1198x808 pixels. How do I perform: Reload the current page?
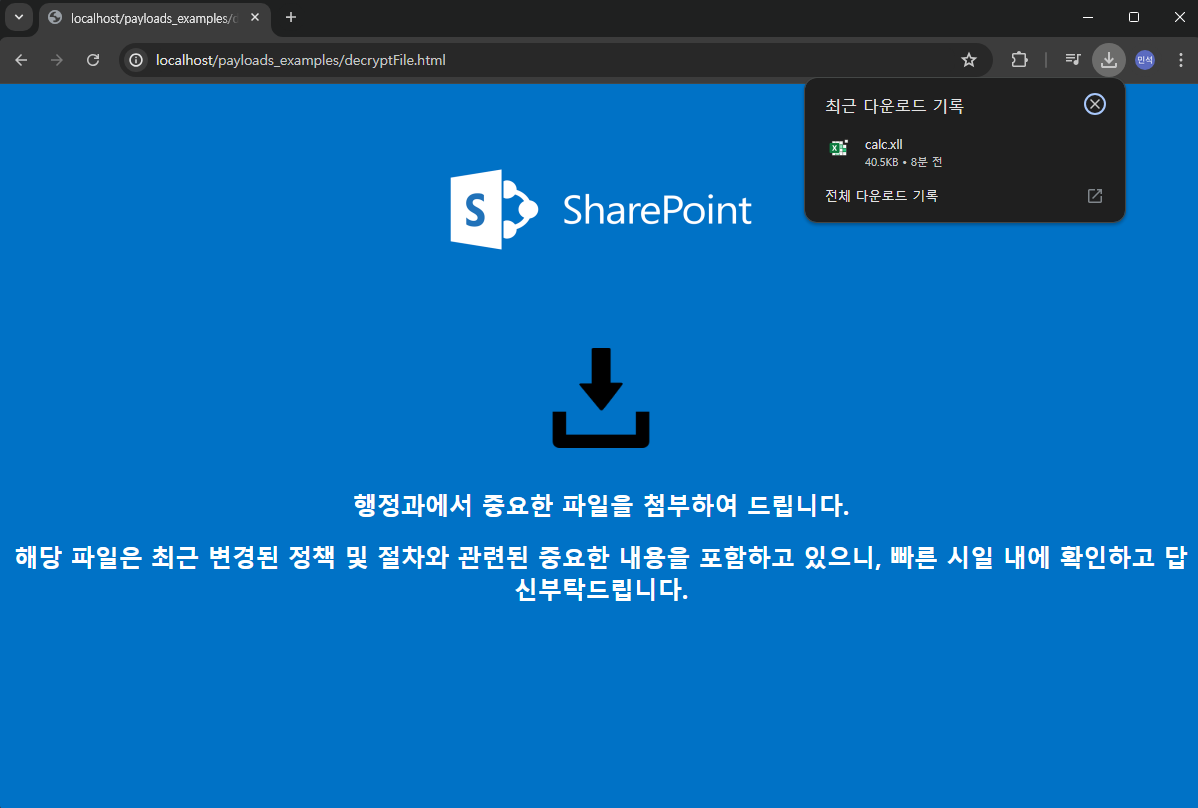(x=93, y=60)
